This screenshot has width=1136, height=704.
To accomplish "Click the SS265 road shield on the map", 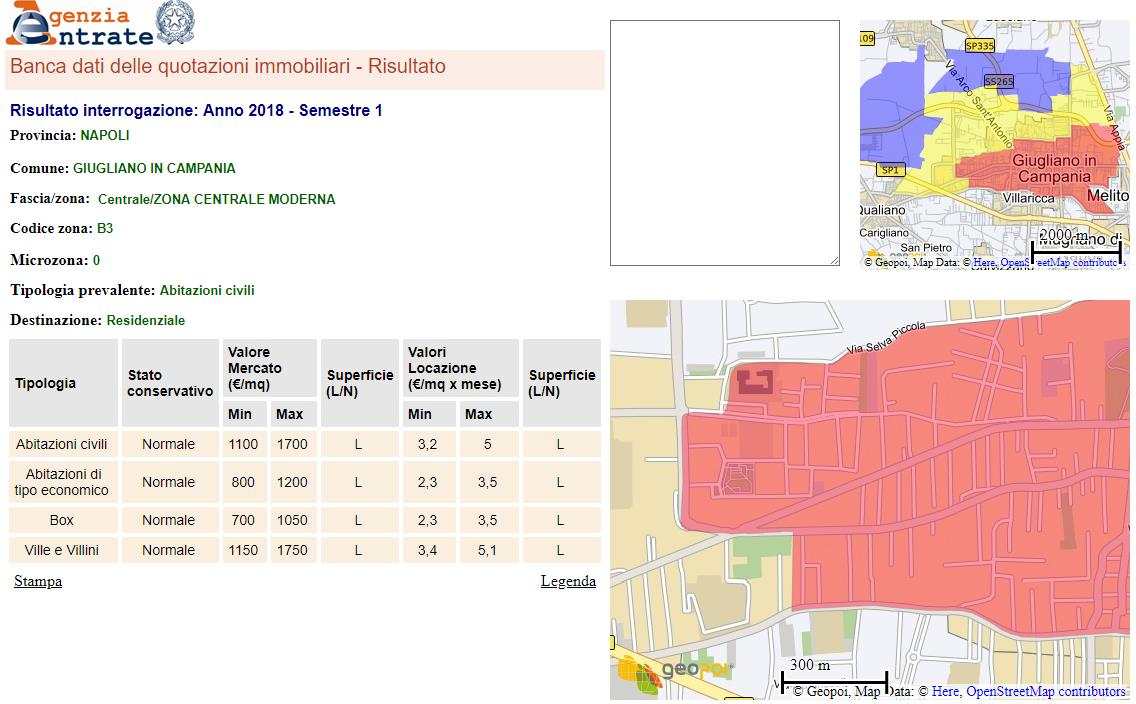I will click(998, 81).
